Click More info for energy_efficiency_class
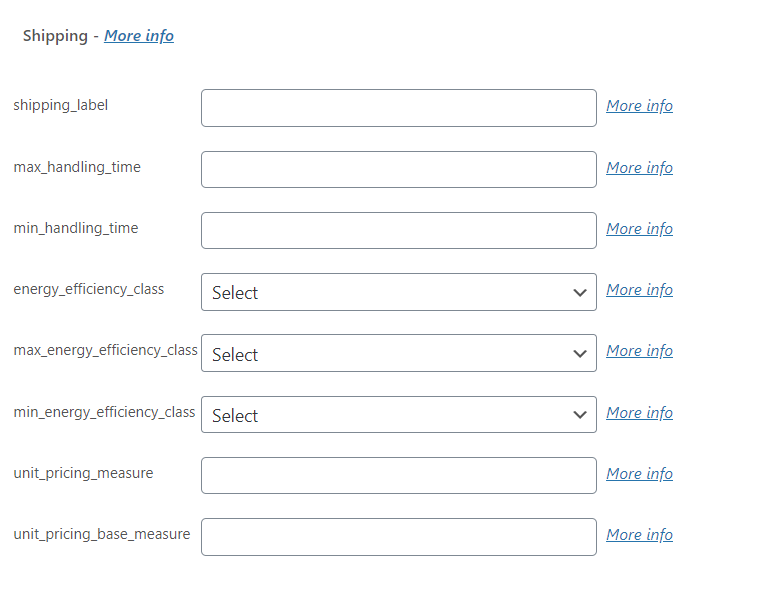Screen dimensions: 781x592 click(639, 290)
